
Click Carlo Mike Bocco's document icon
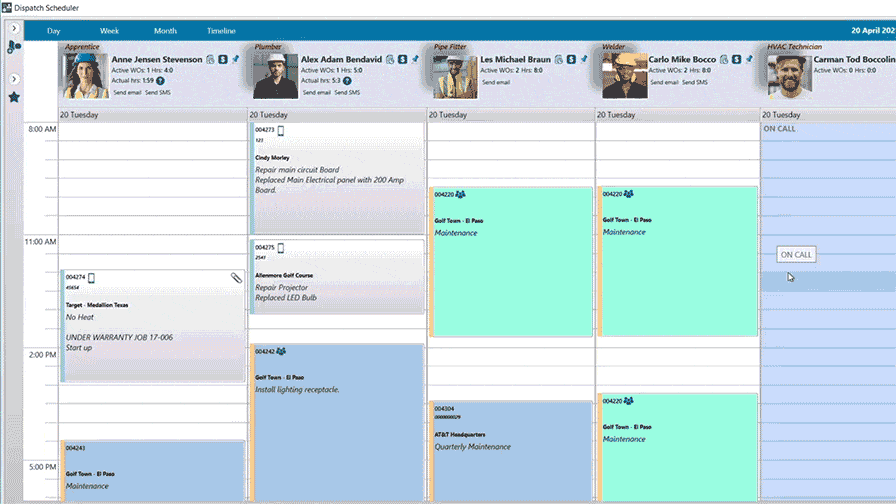[724, 59]
